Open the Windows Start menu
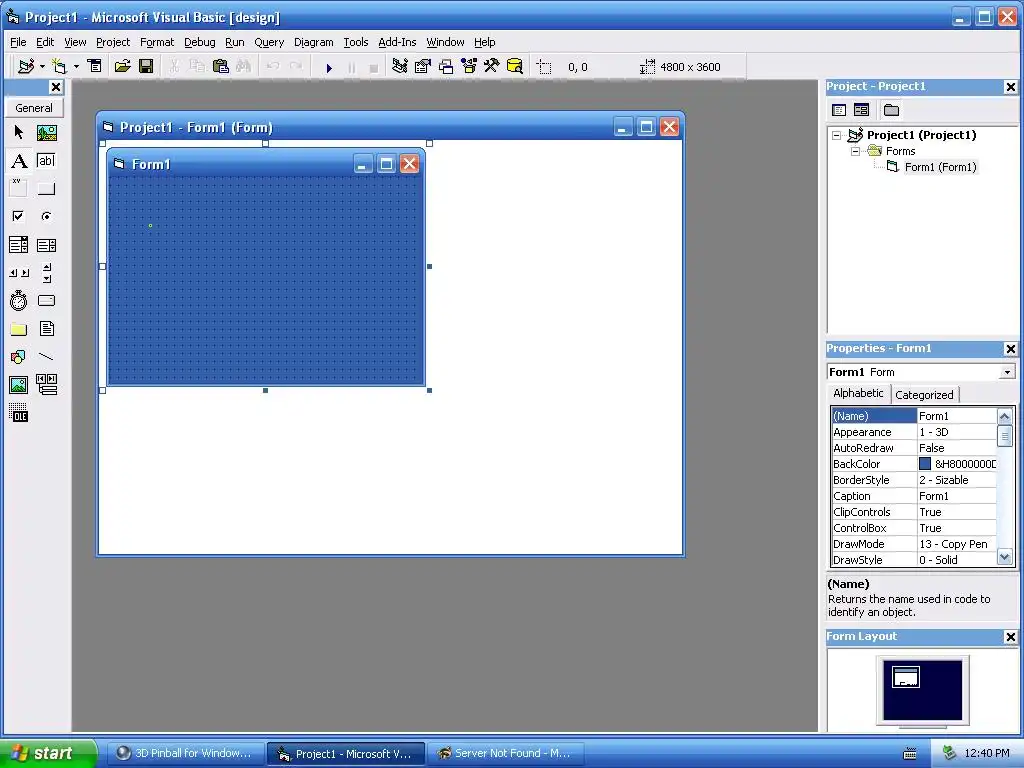Screen dimensions: 1024x768 [x=48, y=753]
